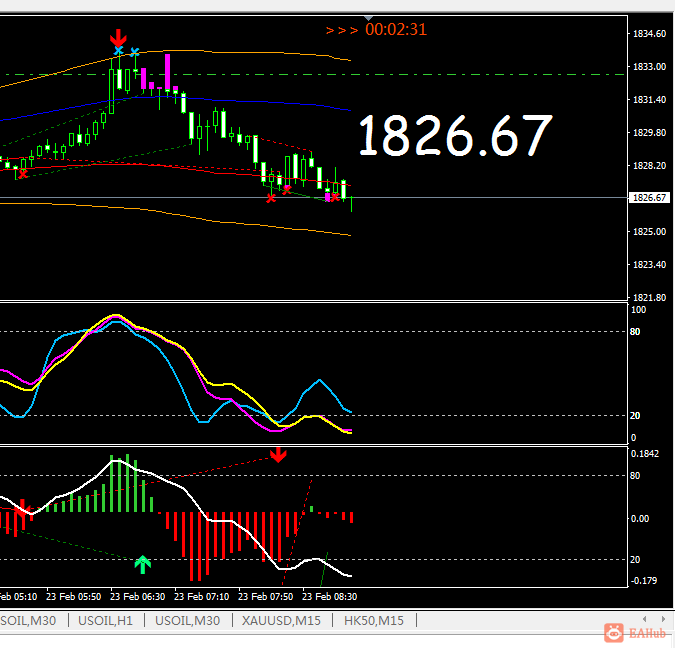The width and height of the screenshot is (675, 648).
Task: Select the HK50,M15 chart tab
Action: click(x=374, y=620)
